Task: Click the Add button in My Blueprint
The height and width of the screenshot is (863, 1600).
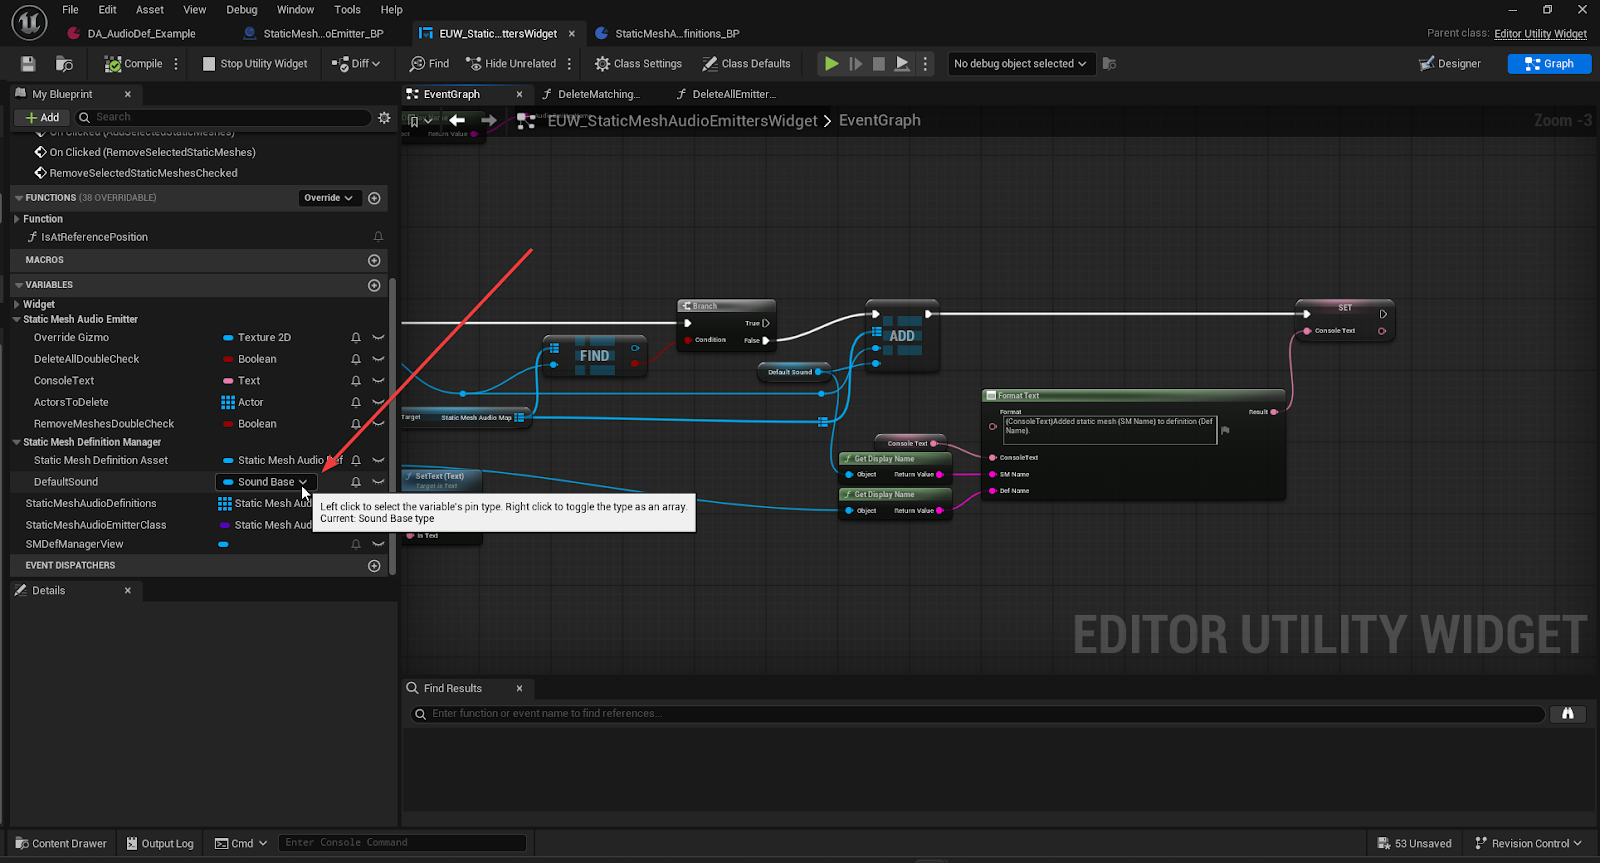Action: point(42,117)
